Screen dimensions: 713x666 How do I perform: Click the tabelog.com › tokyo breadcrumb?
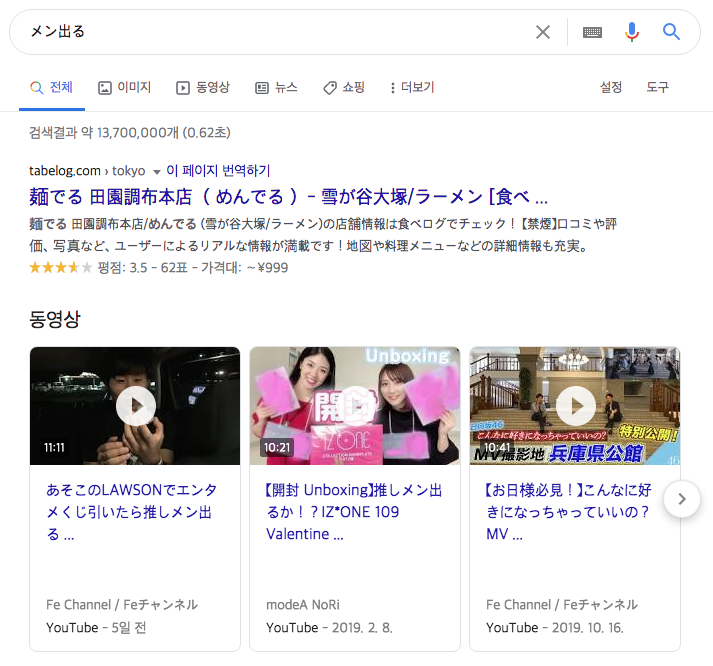(x=87, y=171)
